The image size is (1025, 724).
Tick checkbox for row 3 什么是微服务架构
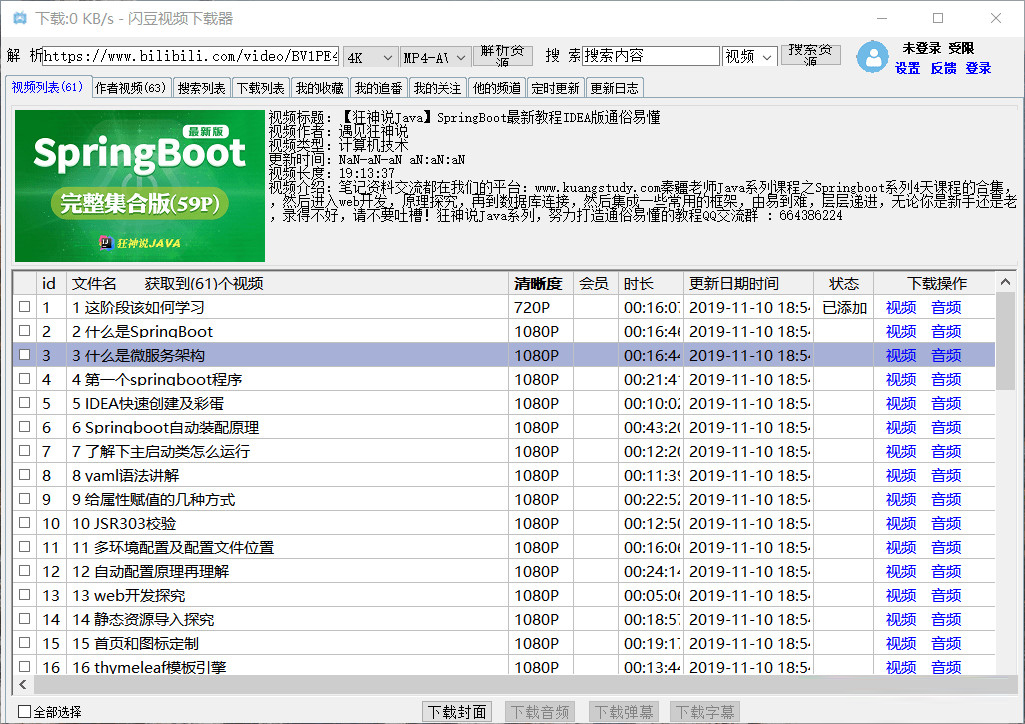click(25, 355)
